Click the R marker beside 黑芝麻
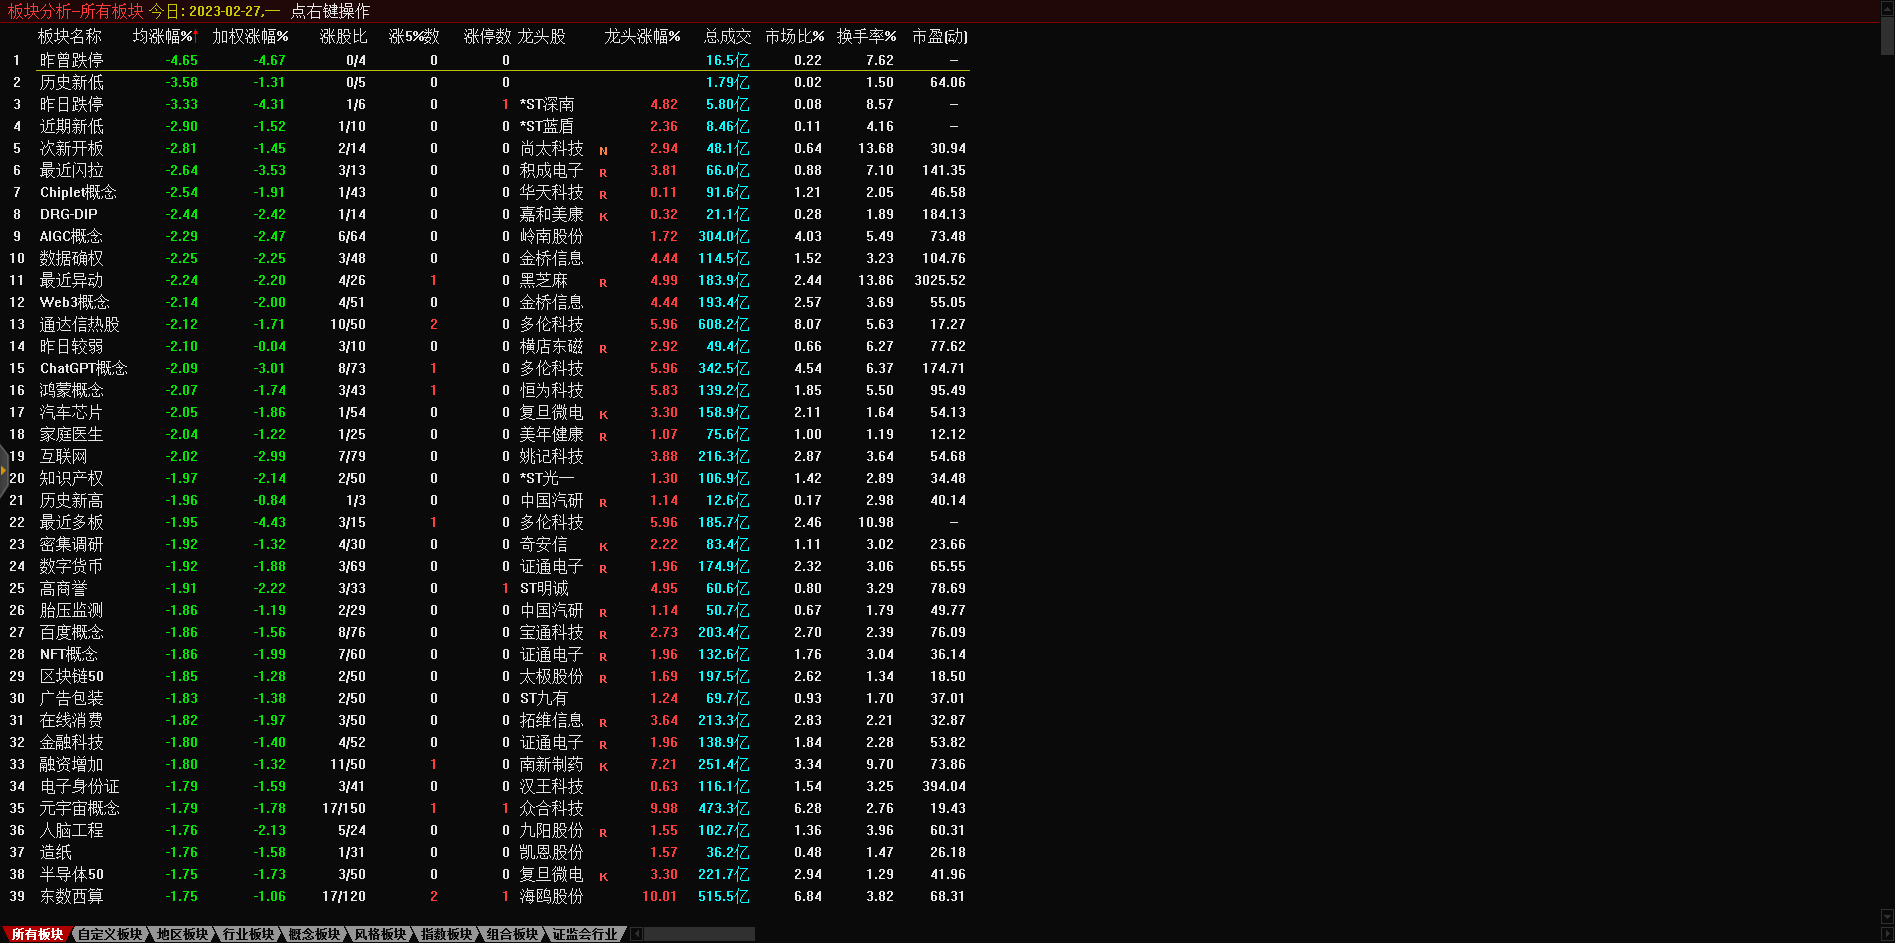 click(x=603, y=283)
